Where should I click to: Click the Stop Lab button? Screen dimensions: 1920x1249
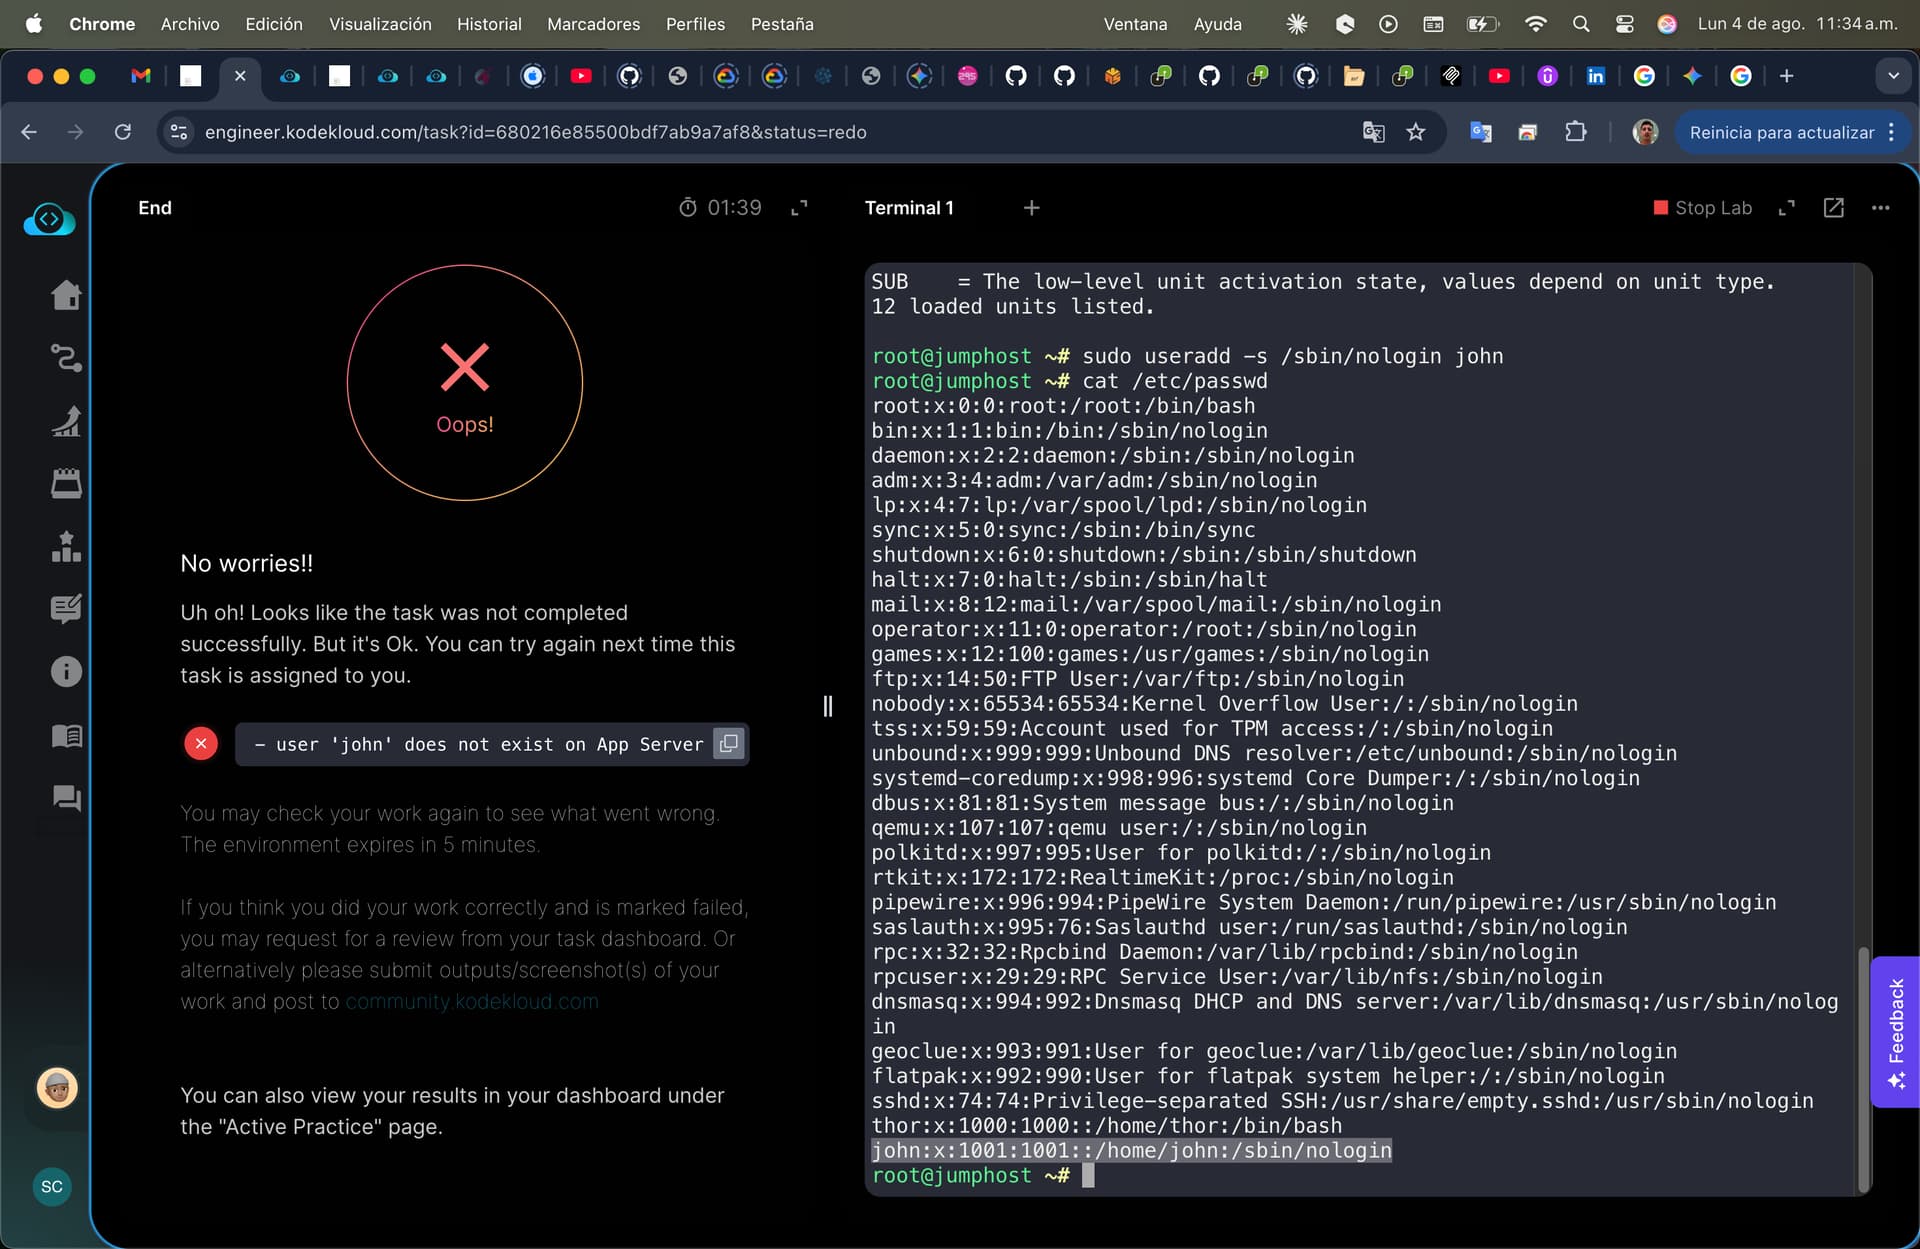click(x=1702, y=208)
